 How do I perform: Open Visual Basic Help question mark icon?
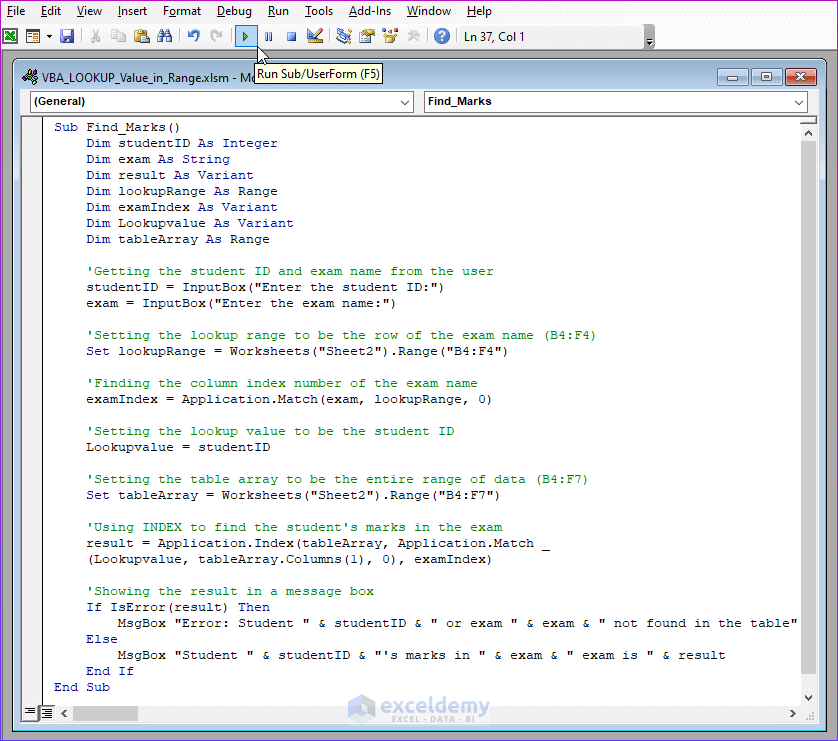point(442,36)
